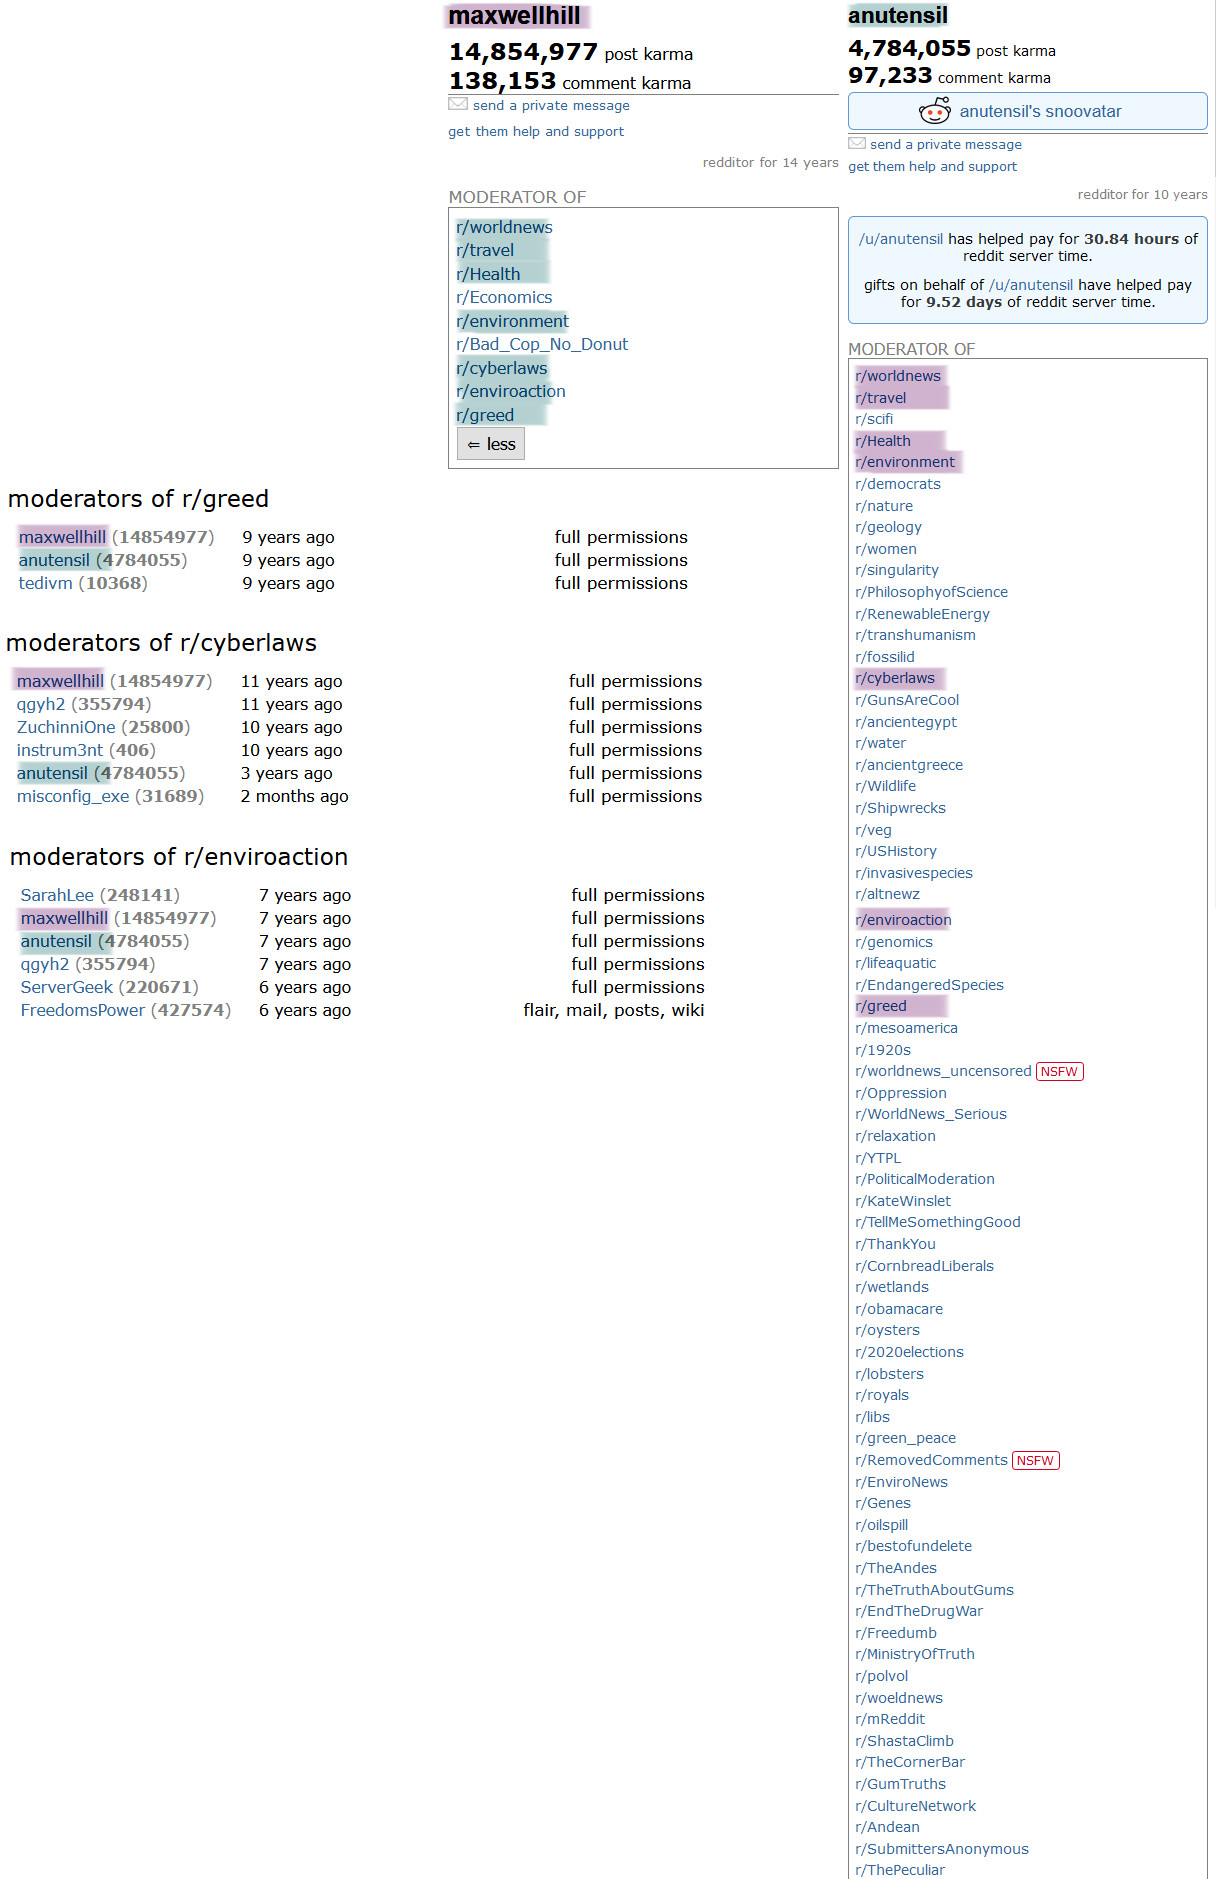Send maxwellhill a private message
1216x1879 pixels.
click(551, 105)
